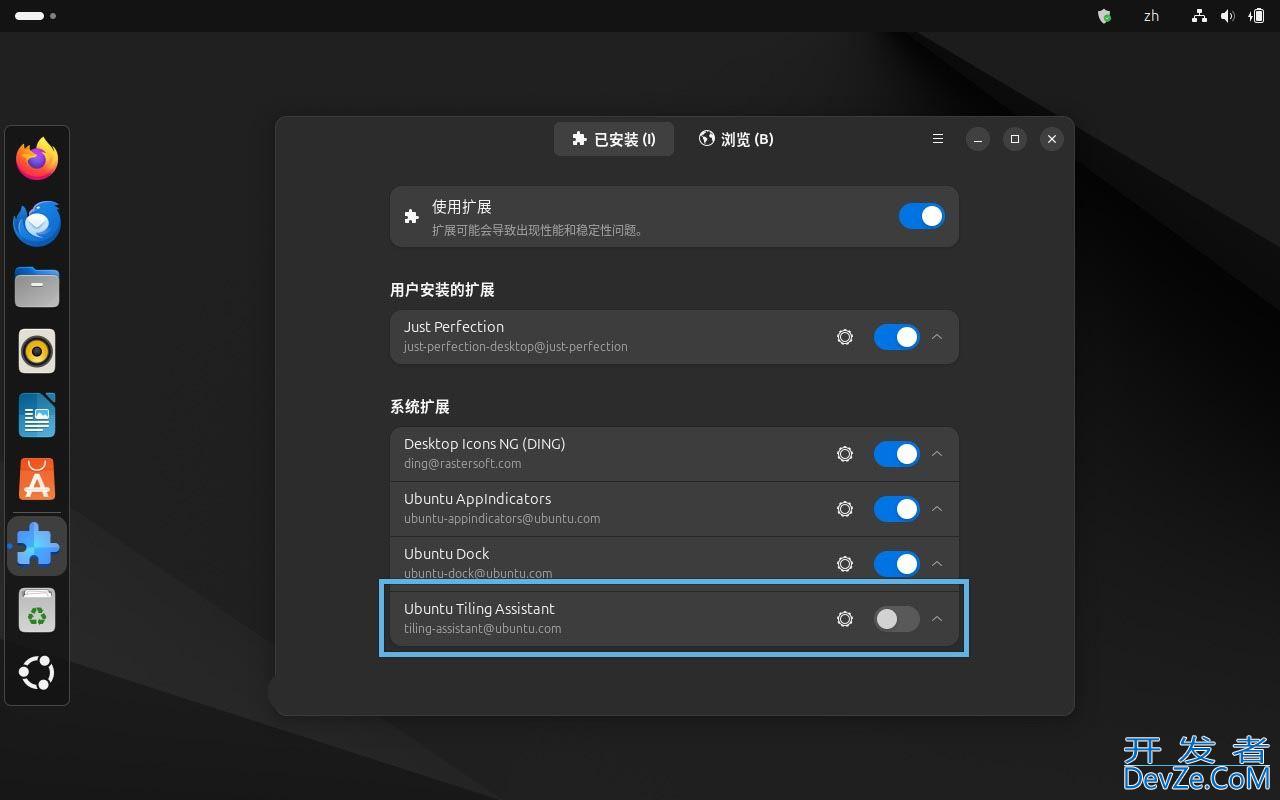1280x800 pixels.
Task: Close the Extensions window
Action: click(1052, 139)
